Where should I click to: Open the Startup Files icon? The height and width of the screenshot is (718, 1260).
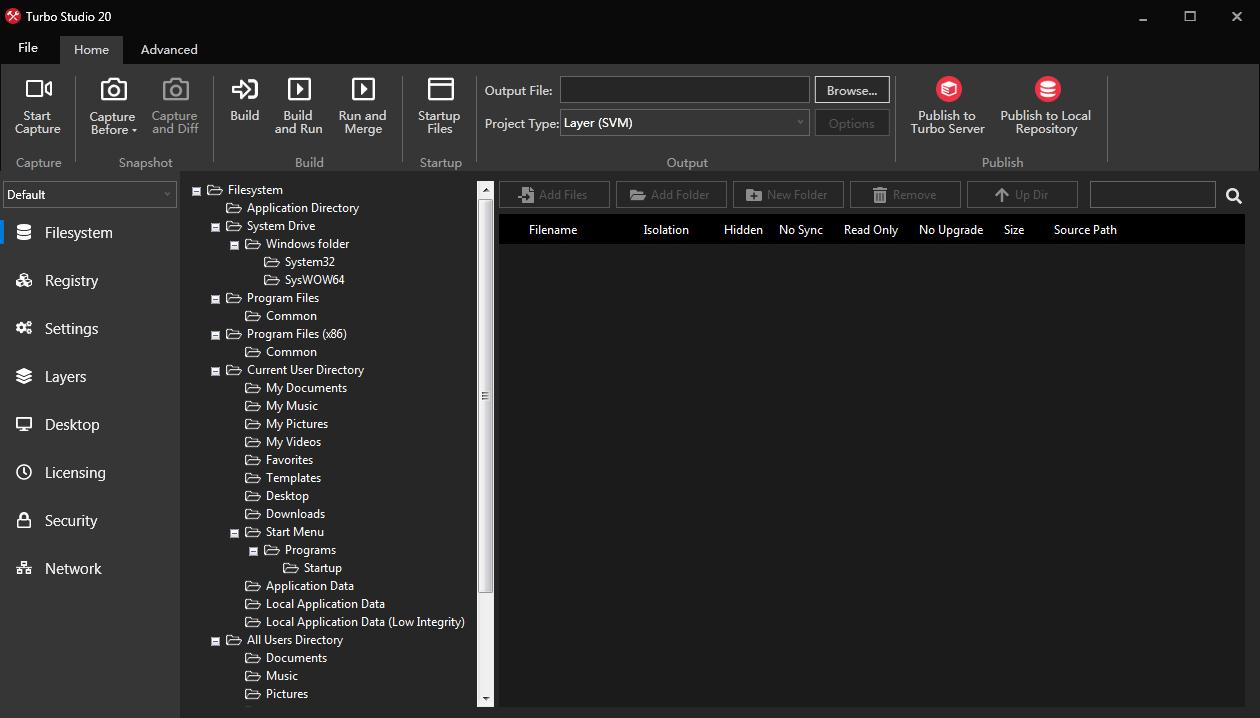tap(440, 90)
